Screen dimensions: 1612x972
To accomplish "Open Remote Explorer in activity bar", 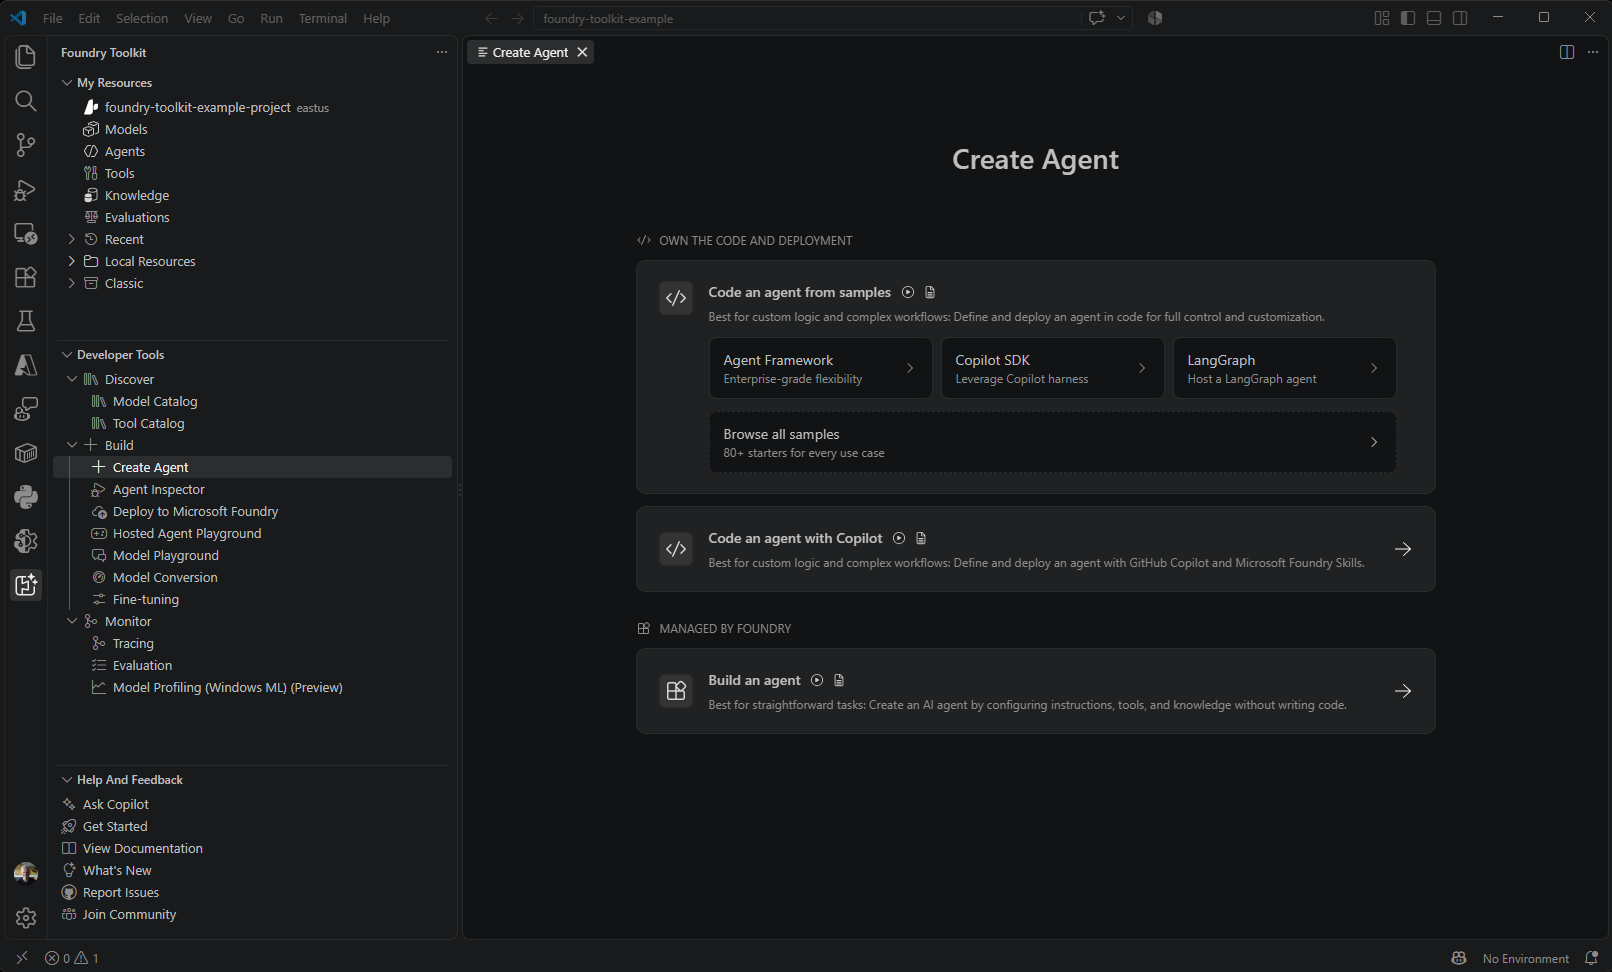I will pyautogui.click(x=26, y=233).
